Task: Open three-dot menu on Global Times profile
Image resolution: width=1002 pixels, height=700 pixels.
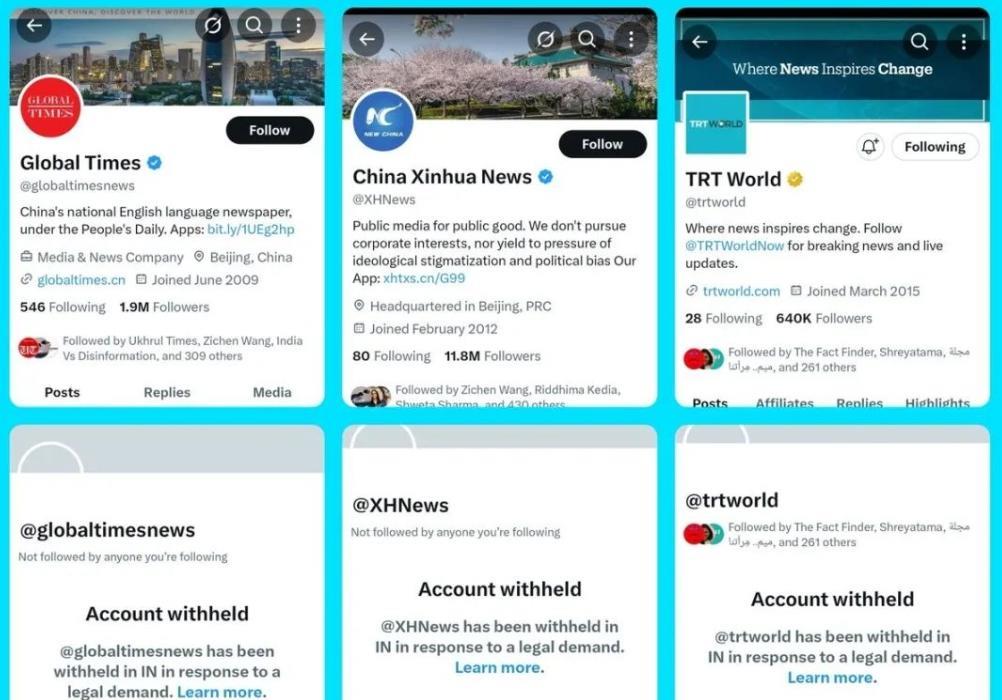Action: click(x=298, y=26)
